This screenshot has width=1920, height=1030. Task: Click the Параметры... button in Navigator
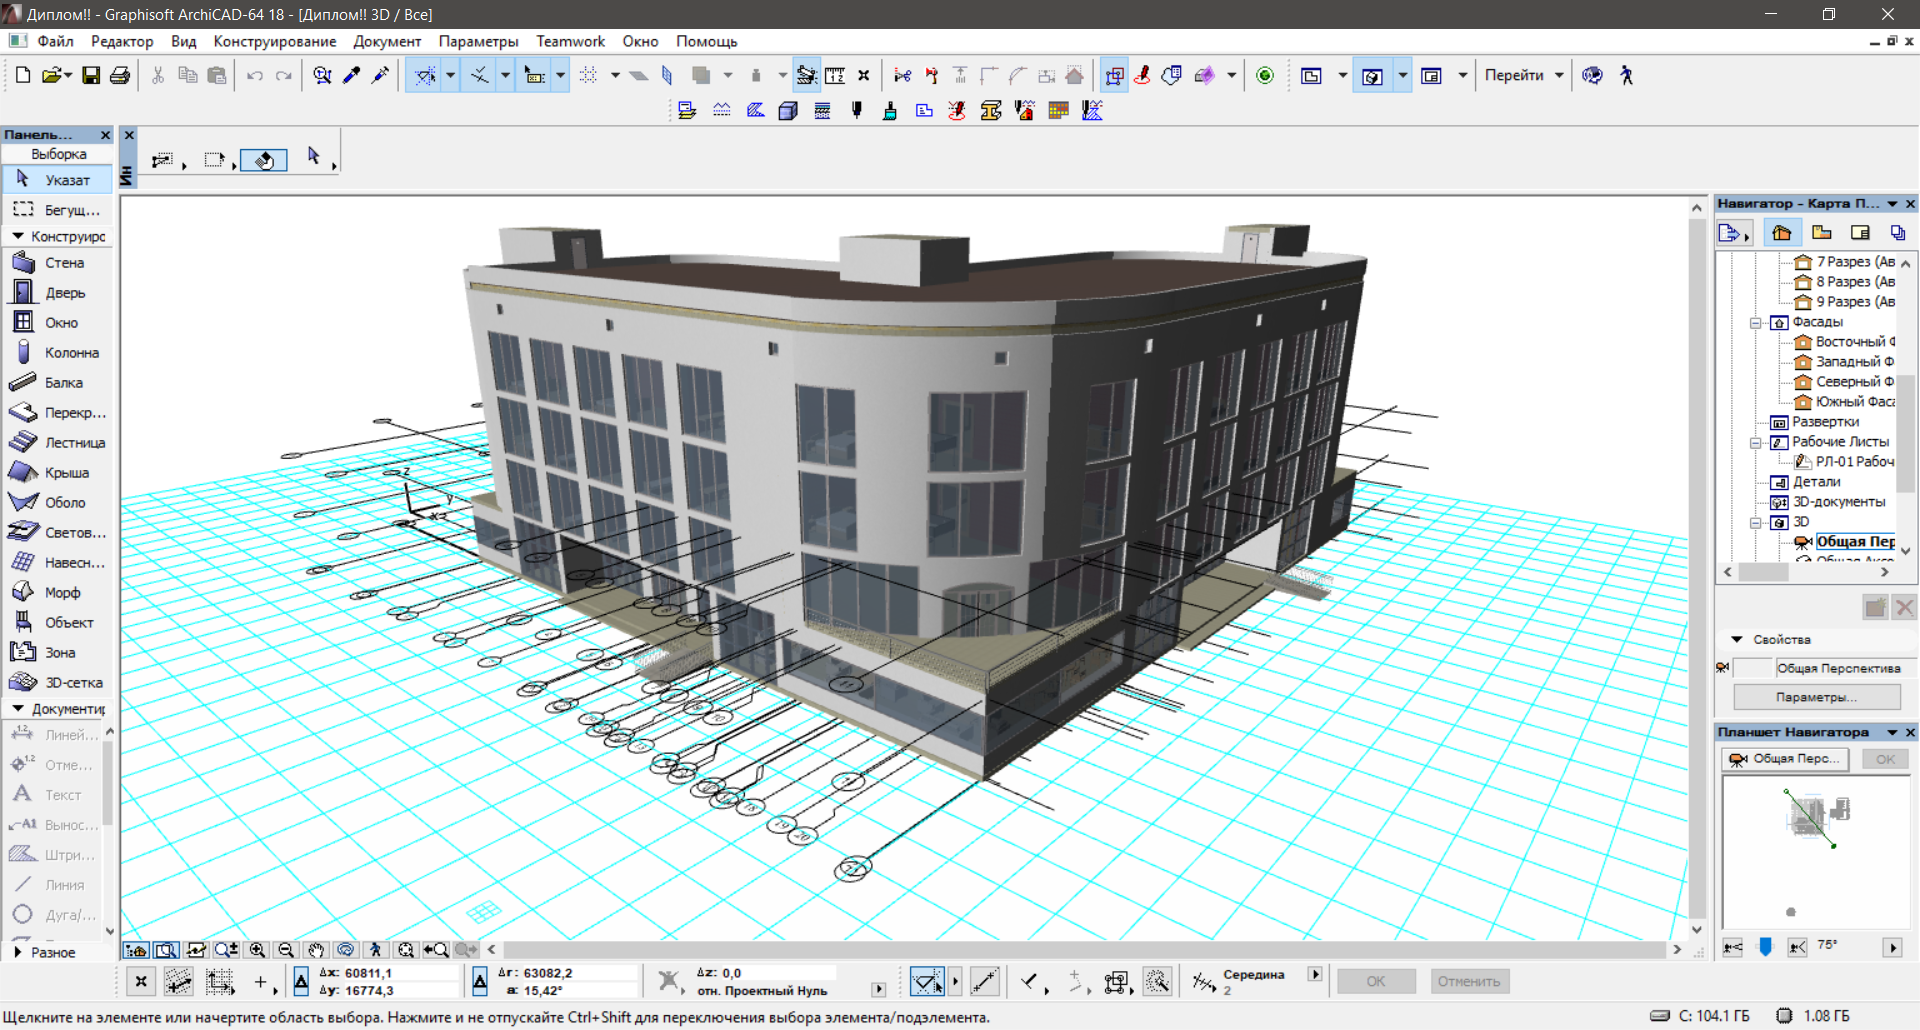click(x=1817, y=697)
